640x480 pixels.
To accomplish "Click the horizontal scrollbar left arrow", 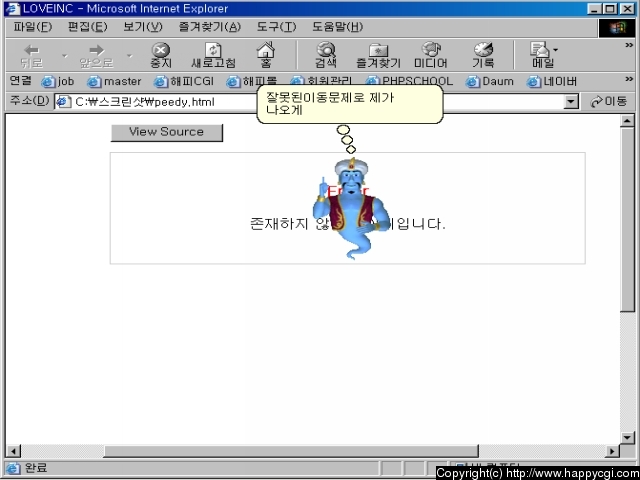I will [13, 451].
